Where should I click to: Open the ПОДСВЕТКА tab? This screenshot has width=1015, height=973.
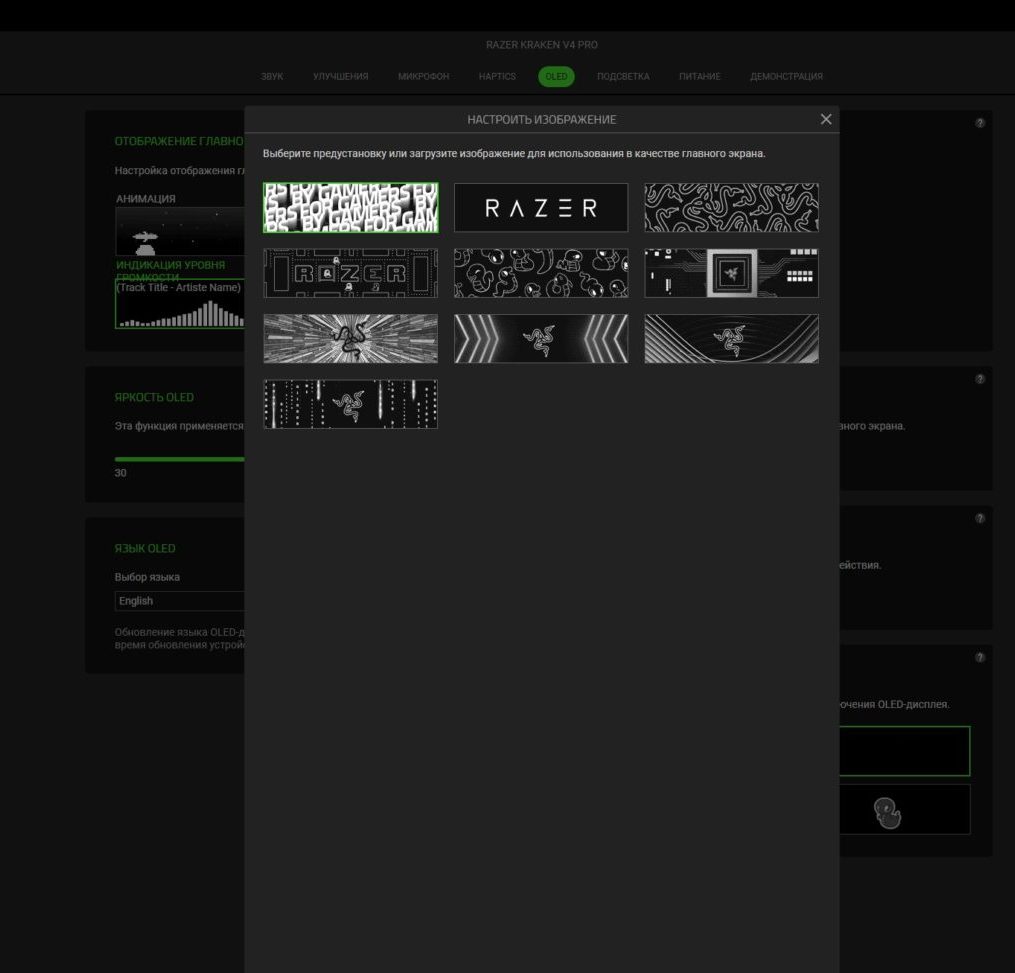pyautogui.click(x=623, y=76)
